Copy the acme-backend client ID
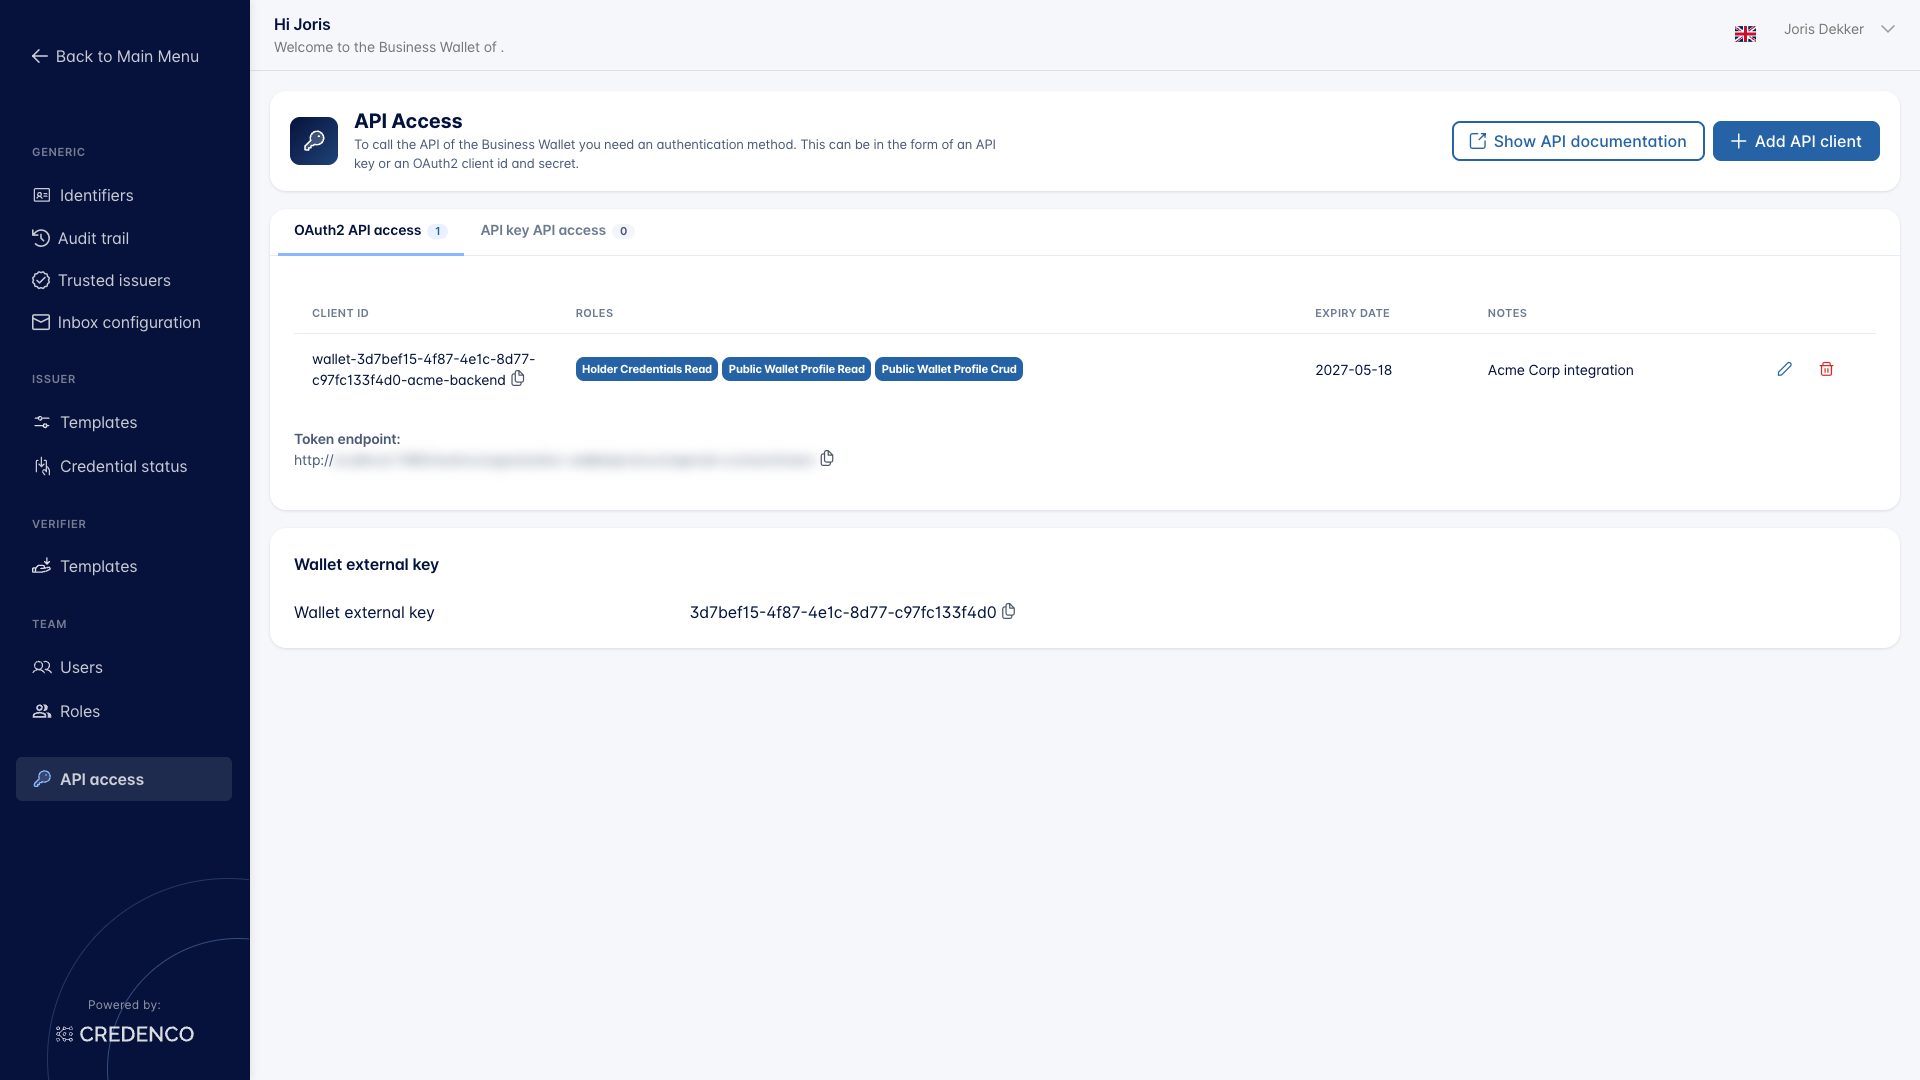 tap(518, 379)
